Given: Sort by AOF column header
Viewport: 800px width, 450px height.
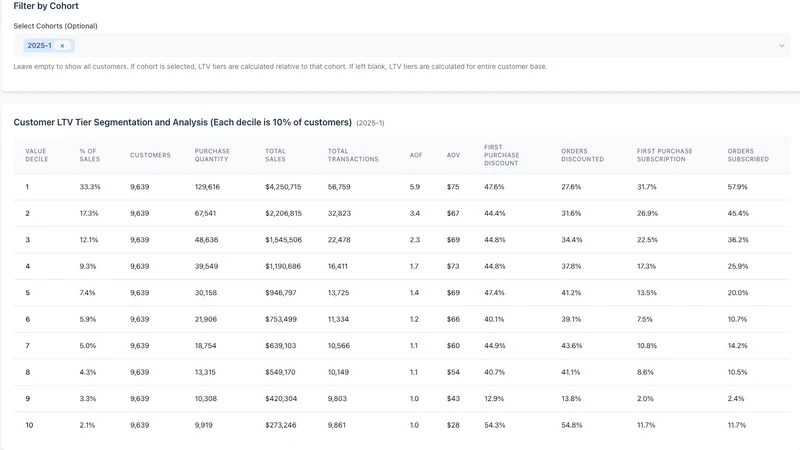Looking at the screenshot, I should tap(416, 155).
